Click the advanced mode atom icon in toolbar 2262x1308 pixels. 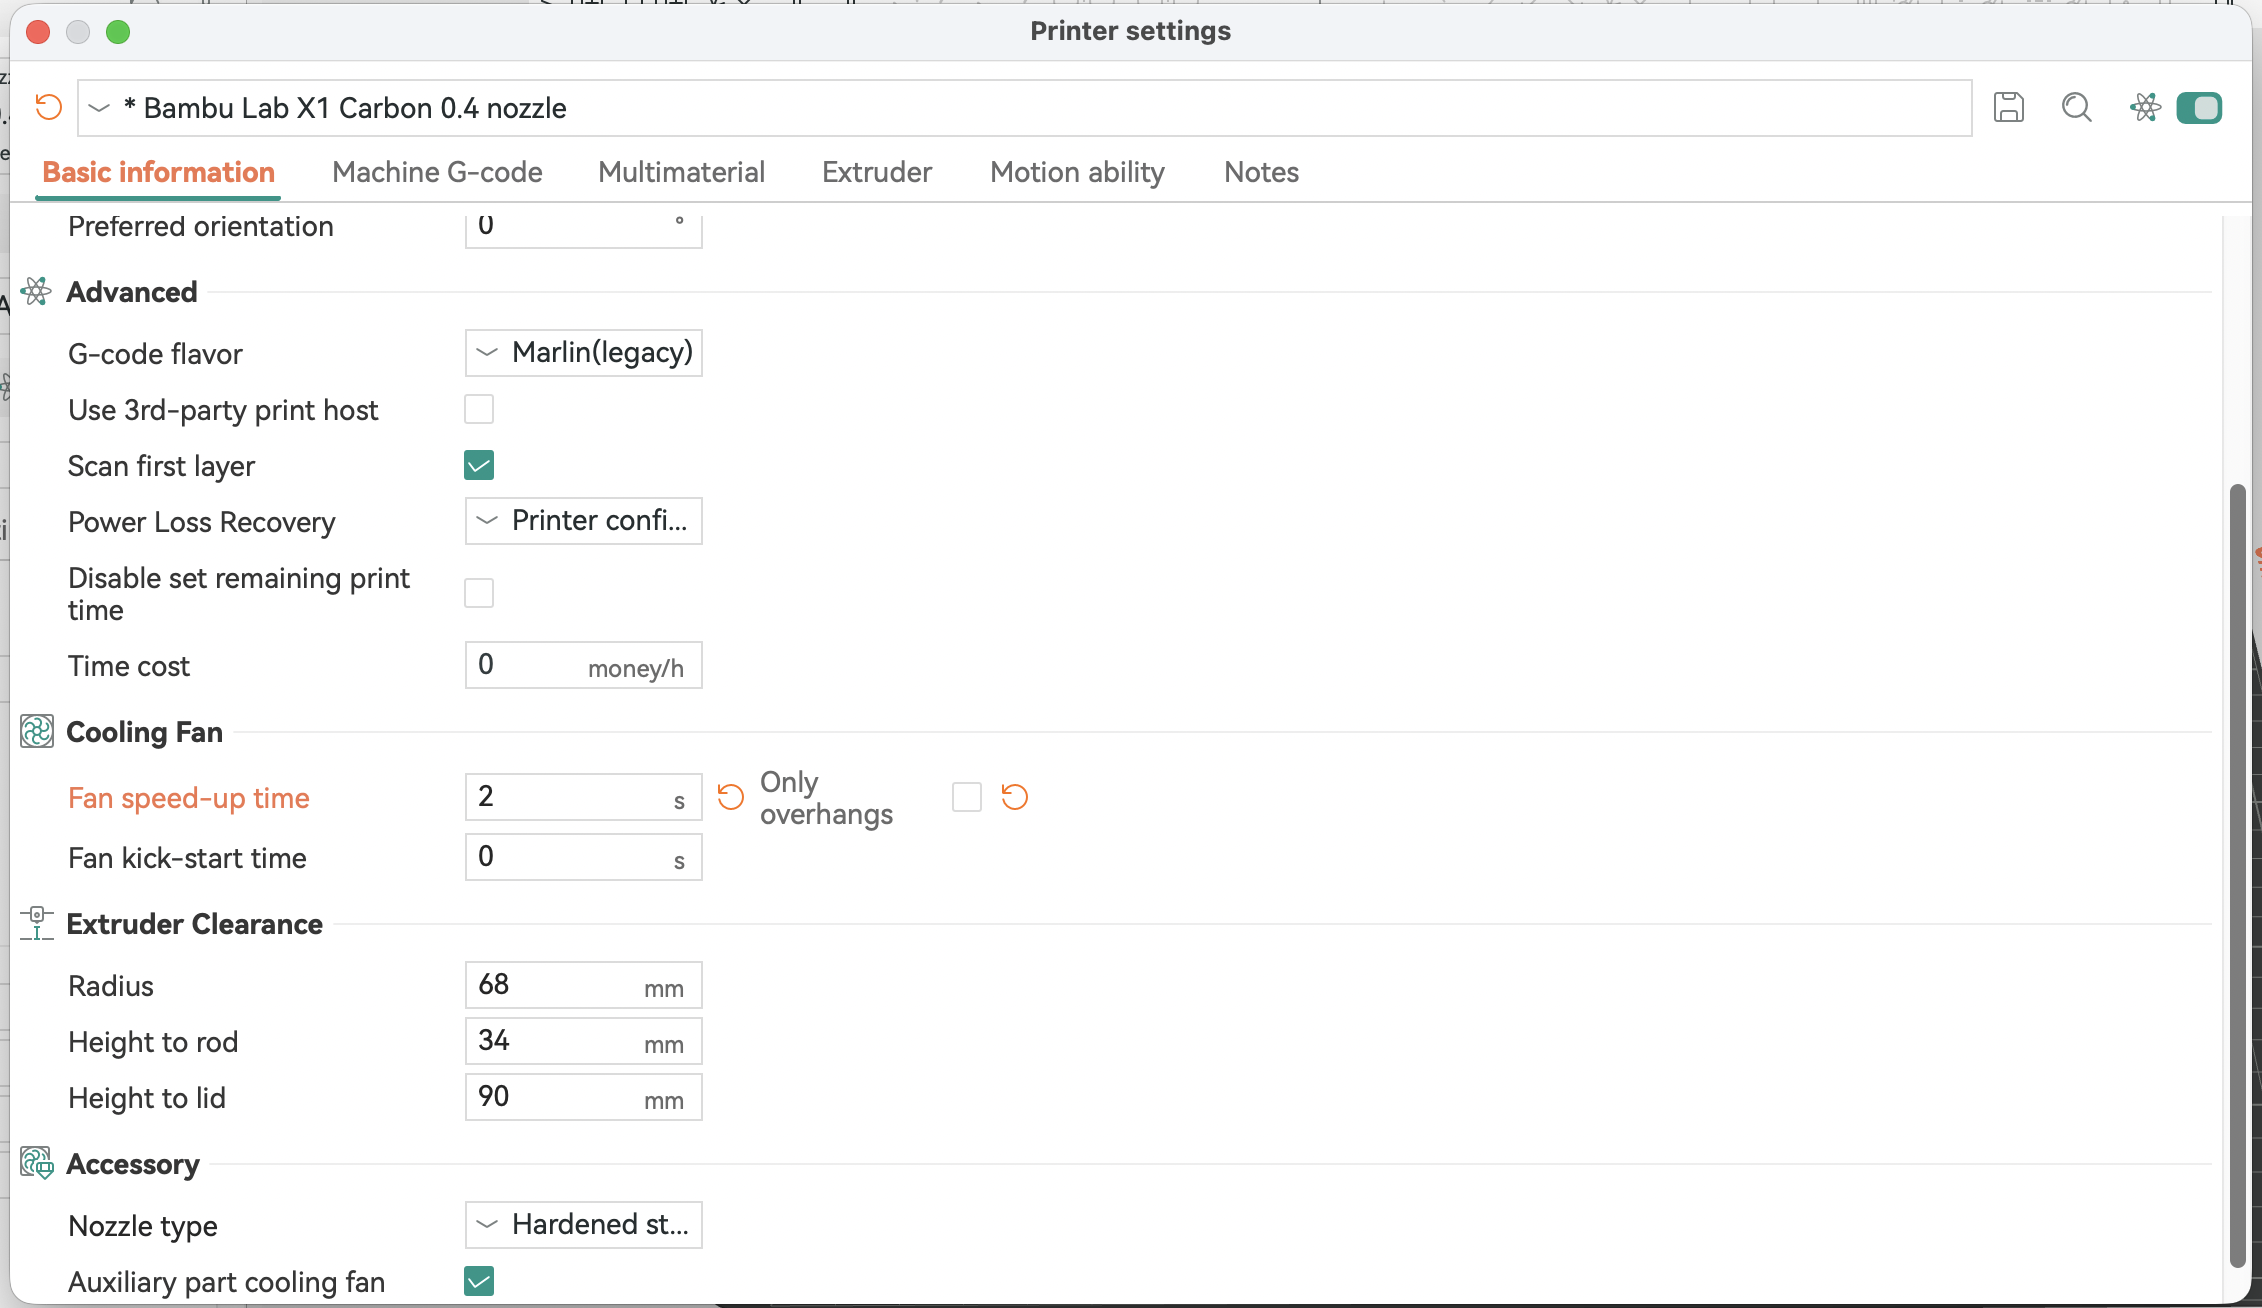[2145, 107]
